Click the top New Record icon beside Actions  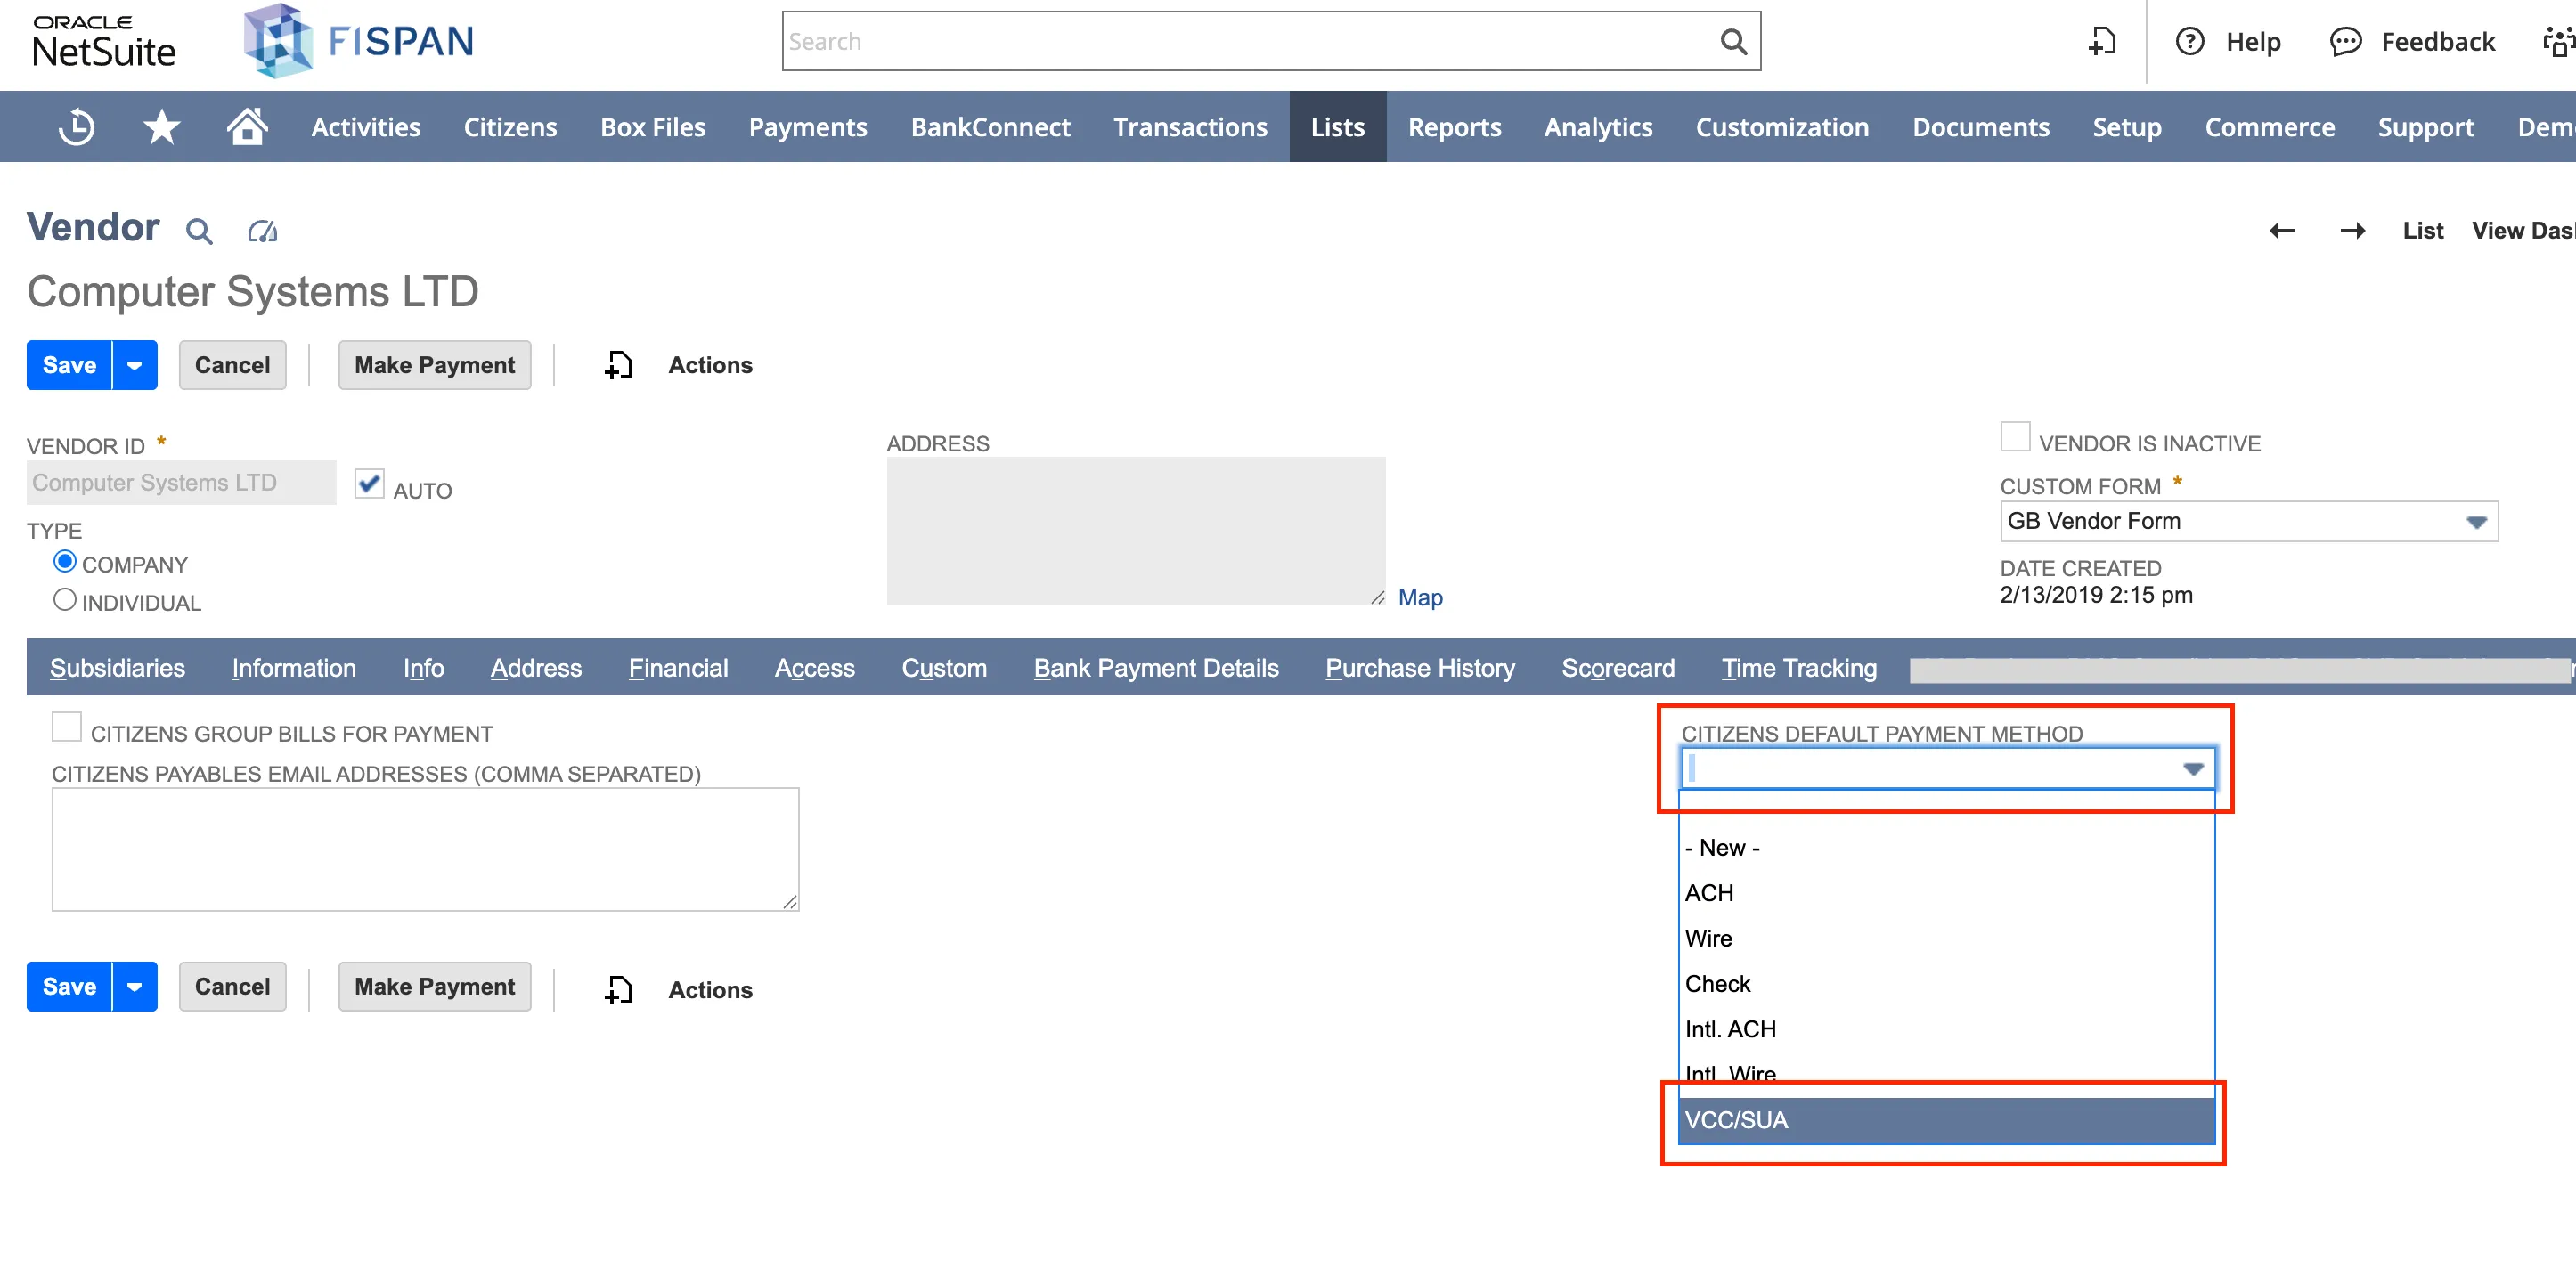[619, 365]
